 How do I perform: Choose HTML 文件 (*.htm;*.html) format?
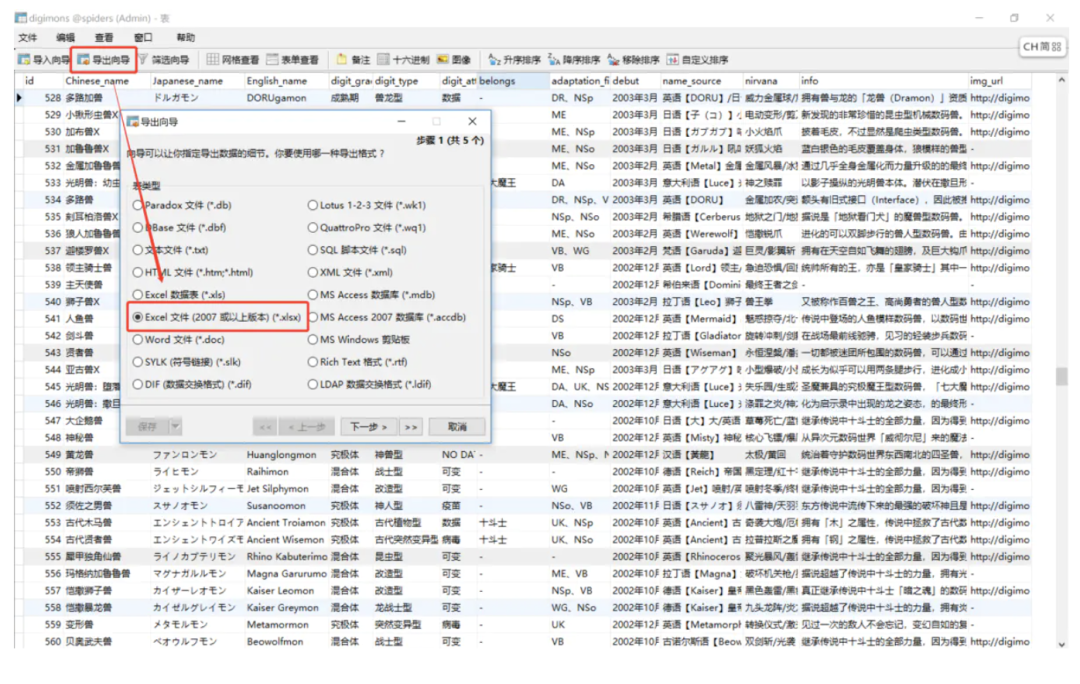[x=193, y=272]
